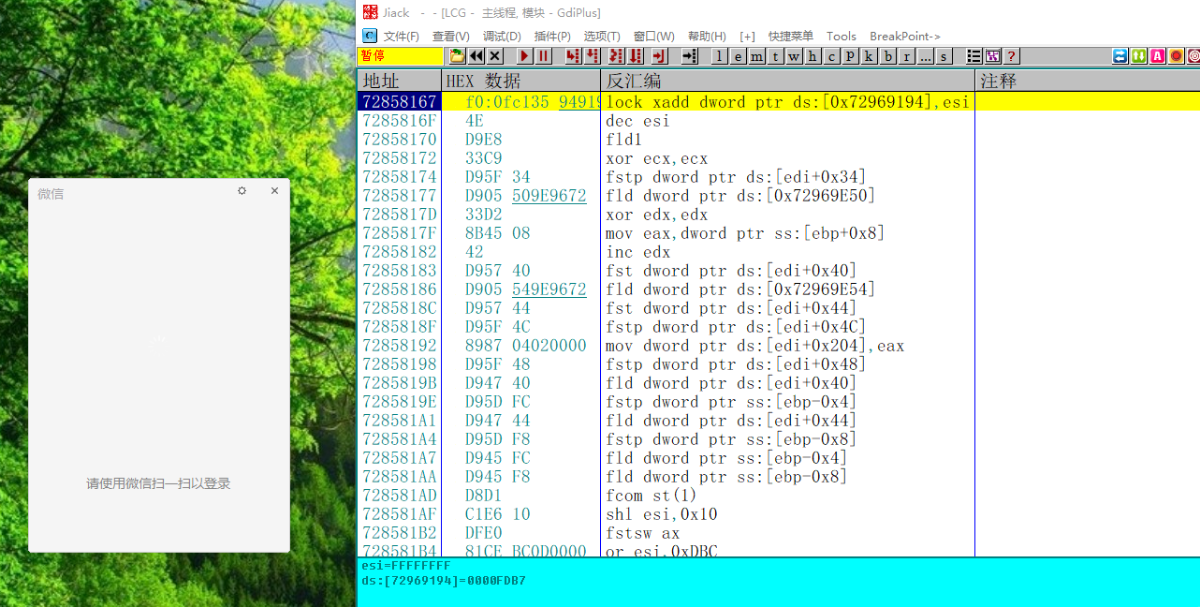The image size is (1200, 607).
Task: Click the Step Over toolbar icon
Action: (591, 56)
